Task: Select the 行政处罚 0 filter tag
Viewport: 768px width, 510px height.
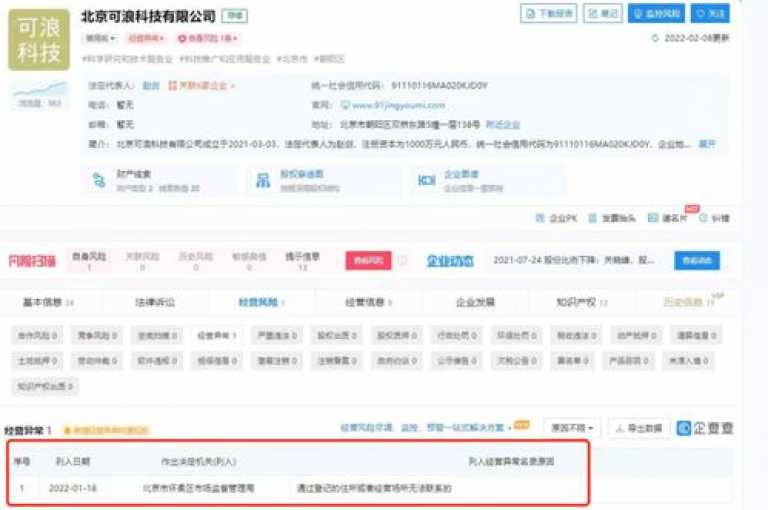Action: tap(456, 336)
